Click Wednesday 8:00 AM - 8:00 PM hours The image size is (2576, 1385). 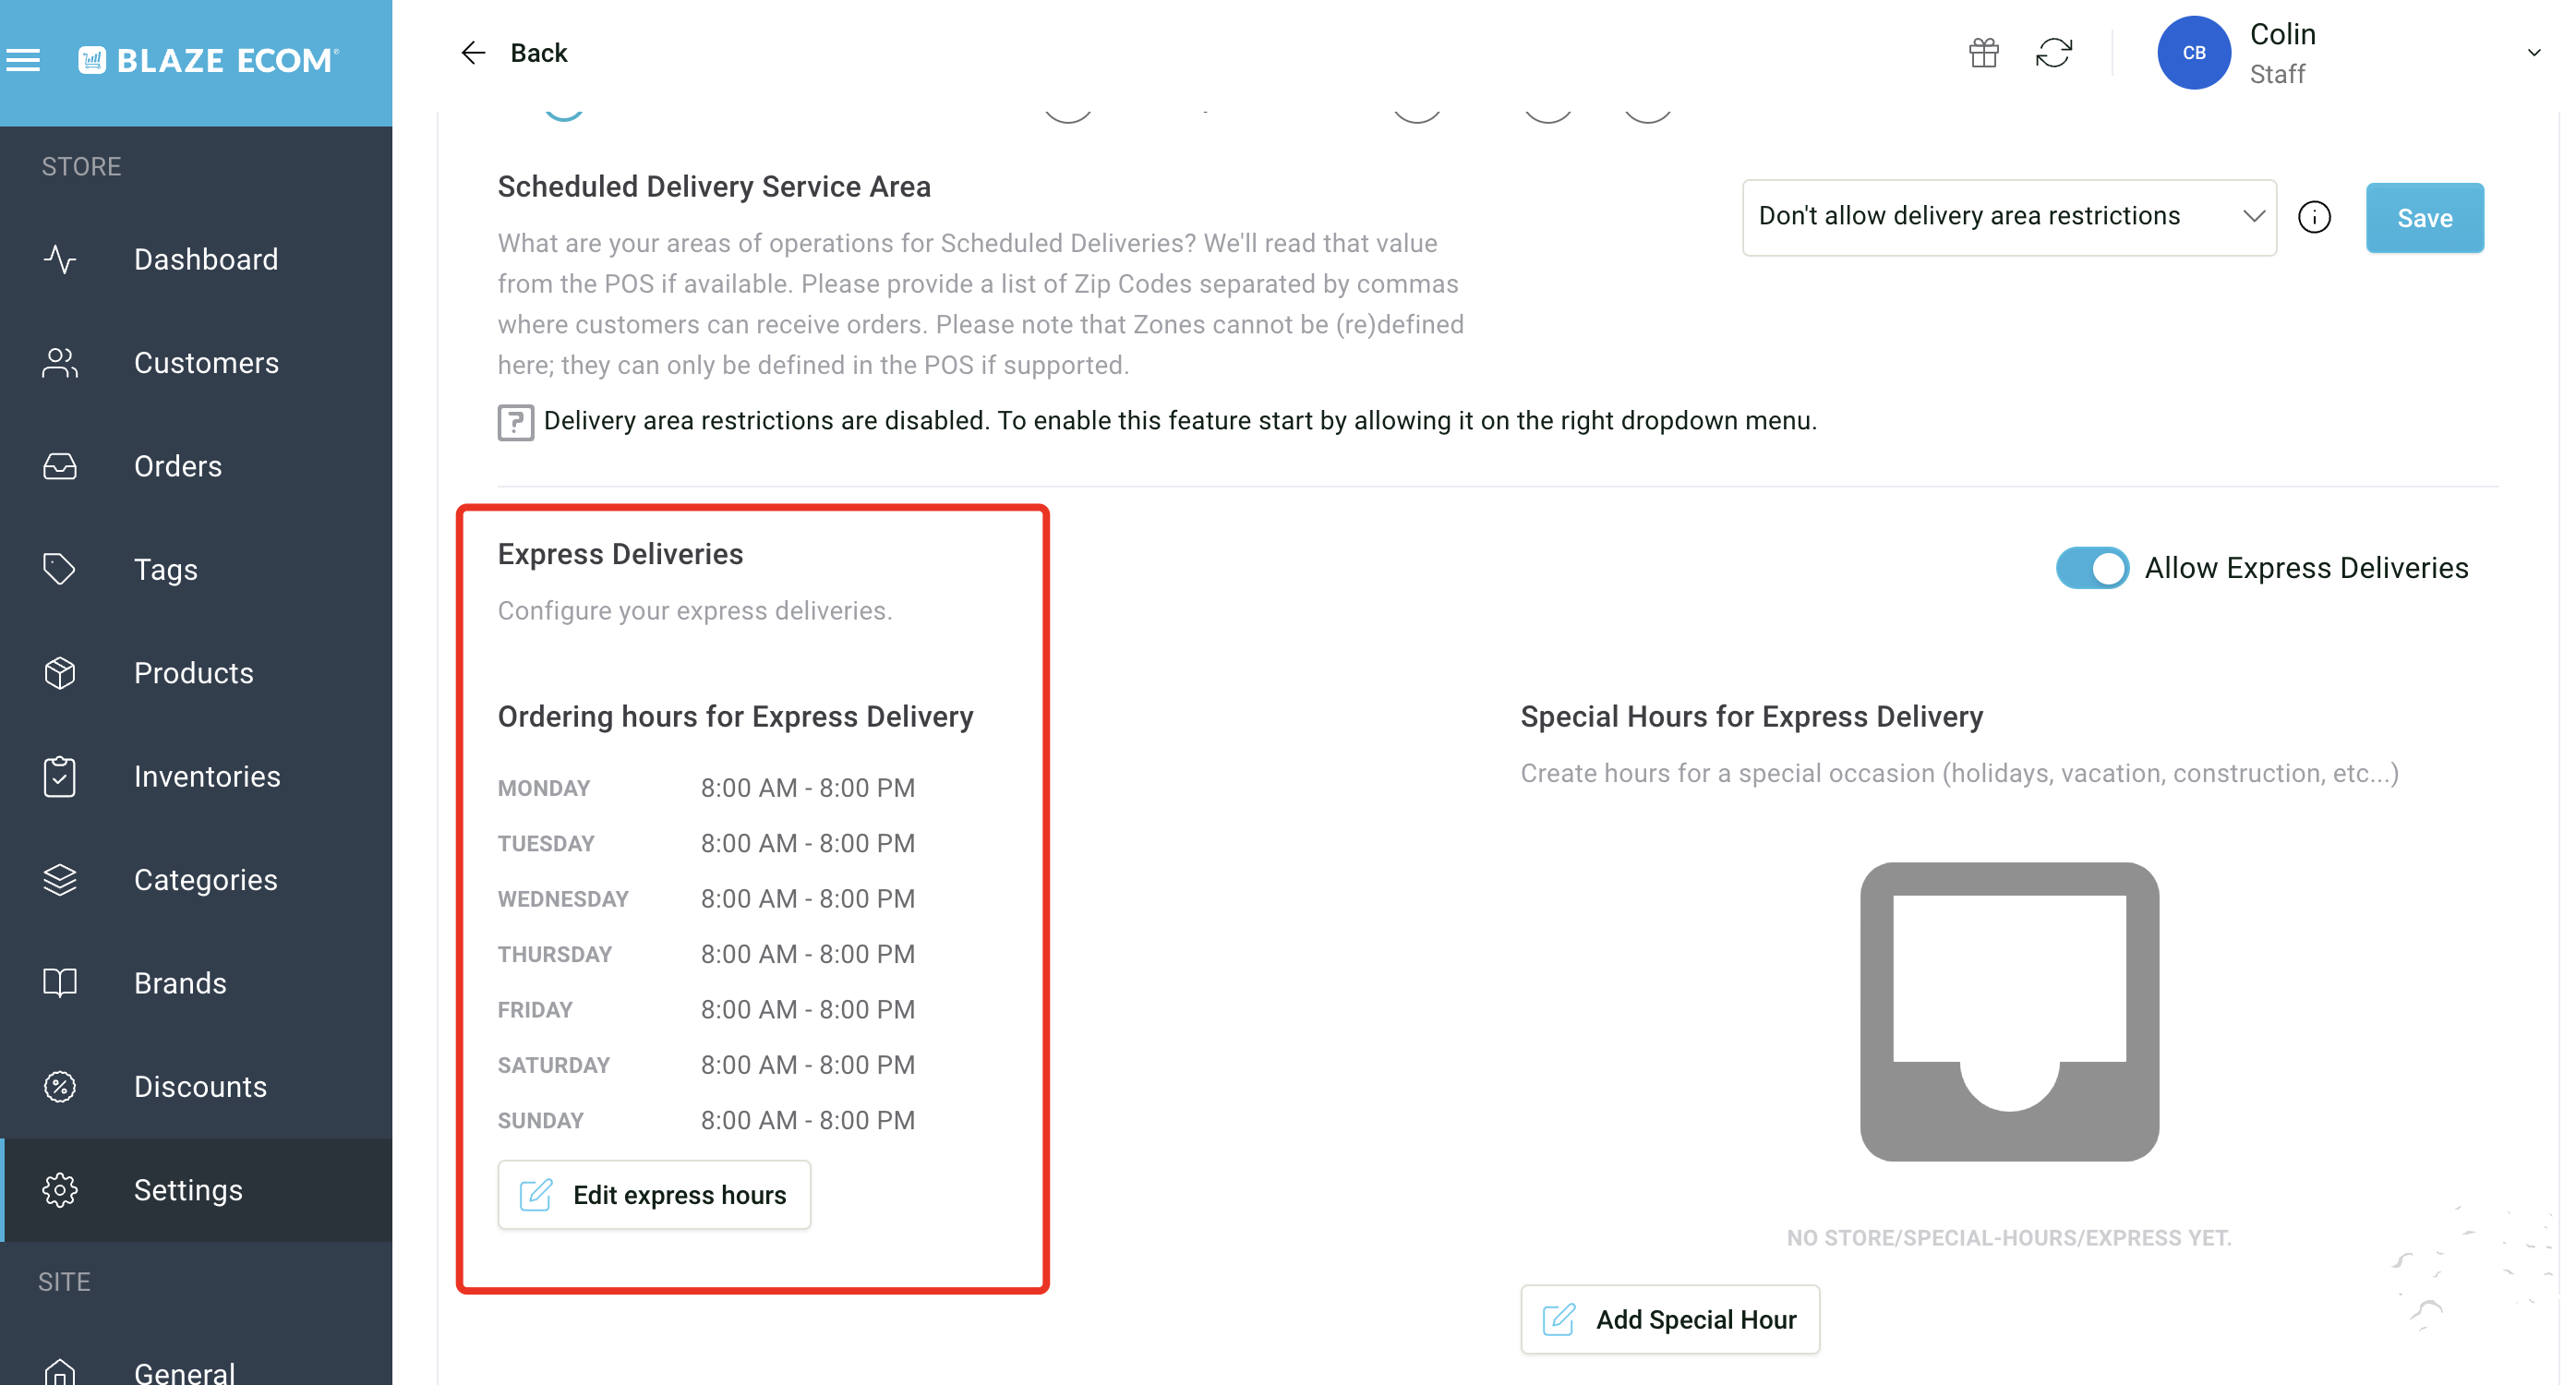[808, 899]
